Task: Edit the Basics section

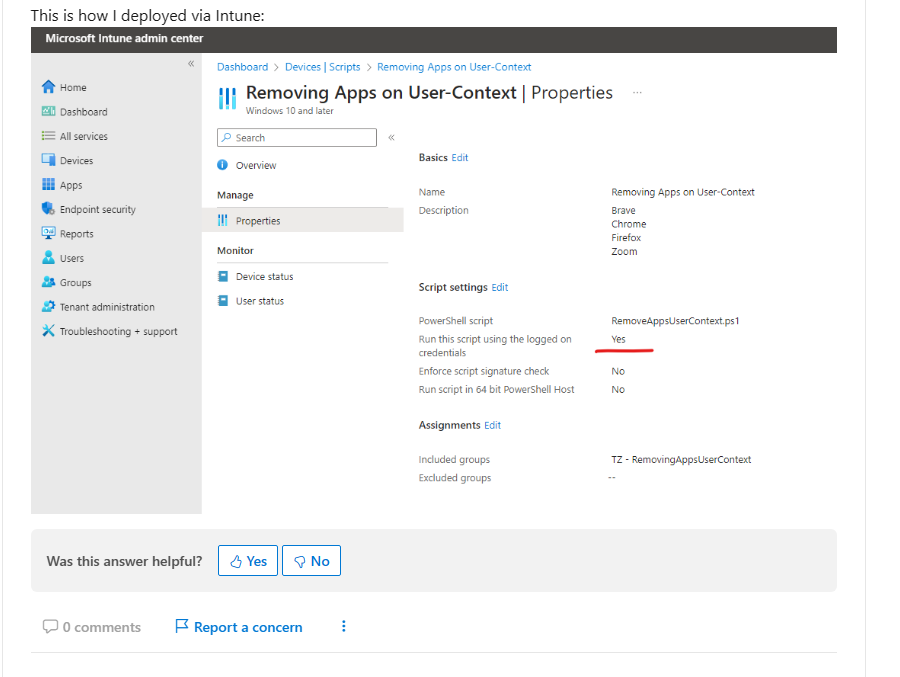Action: click(460, 157)
